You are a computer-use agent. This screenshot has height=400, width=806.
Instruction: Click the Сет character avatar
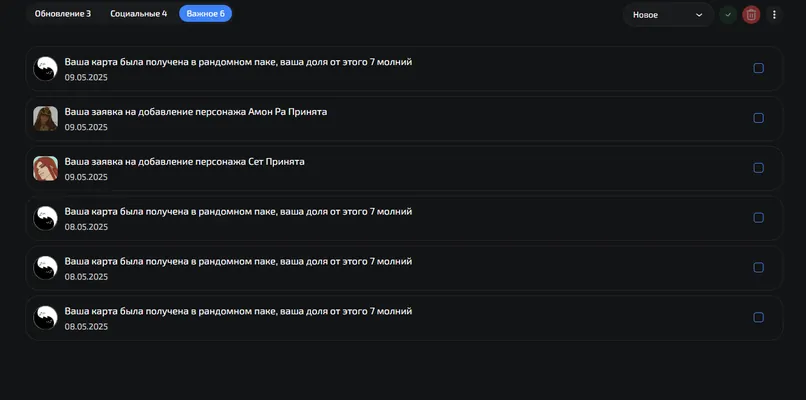click(x=45, y=168)
